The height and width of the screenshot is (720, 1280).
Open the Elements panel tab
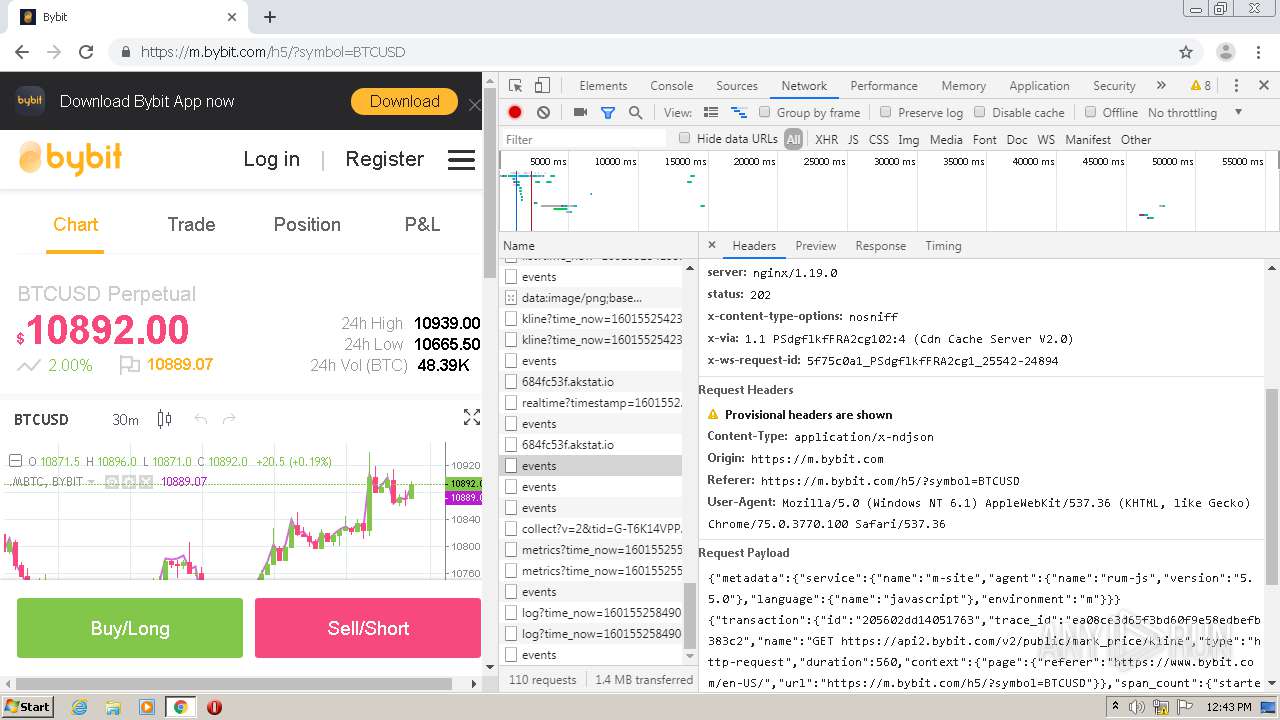point(603,86)
